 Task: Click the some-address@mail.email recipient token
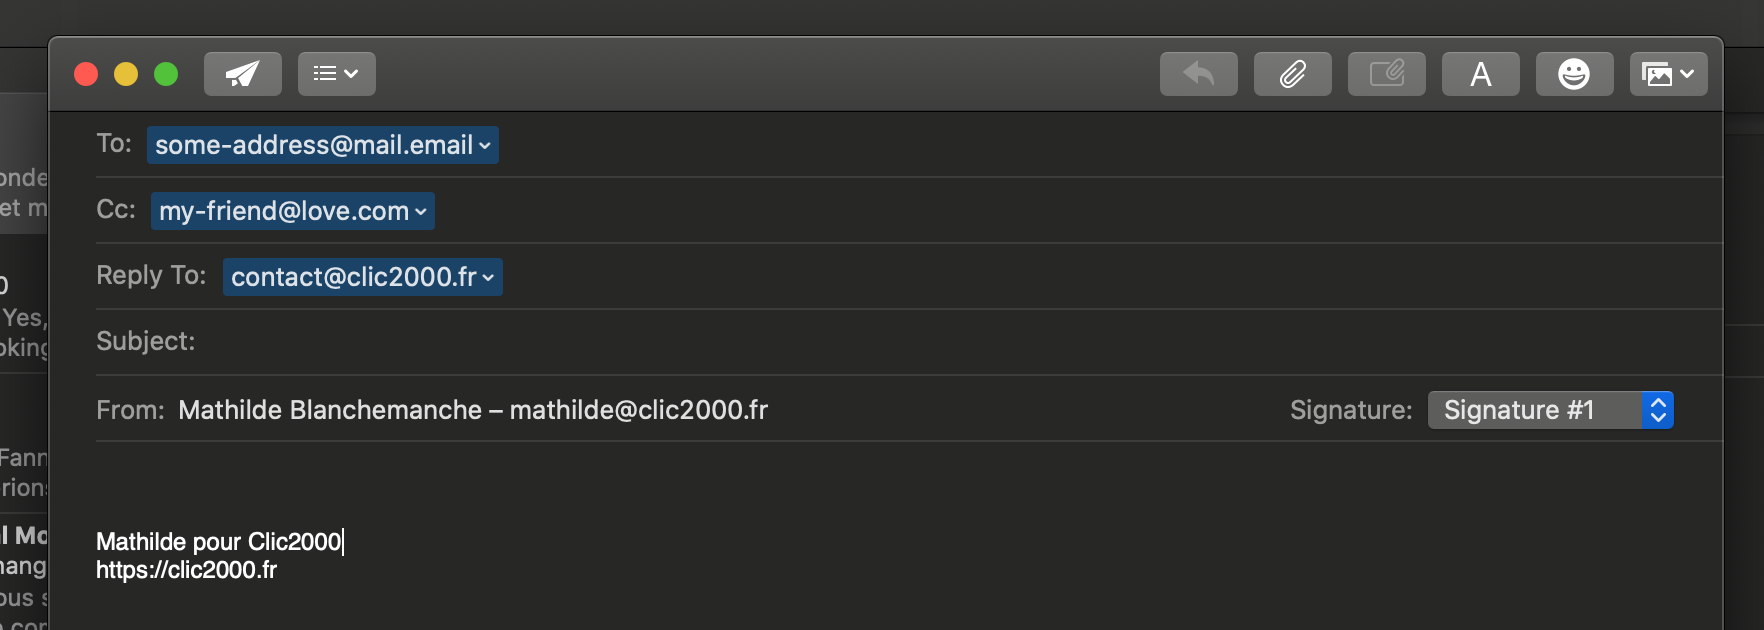(x=313, y=145)
